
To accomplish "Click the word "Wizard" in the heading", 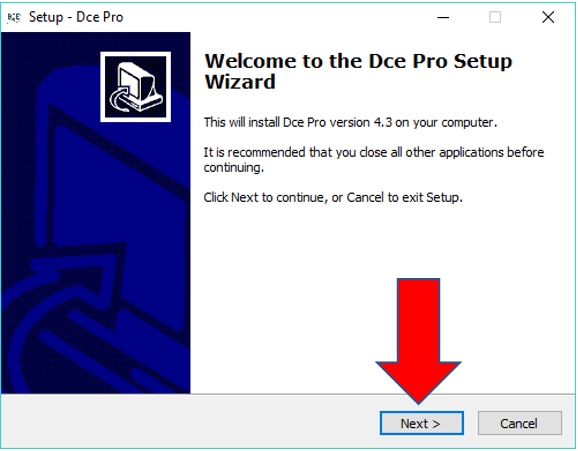I will 240,82.
